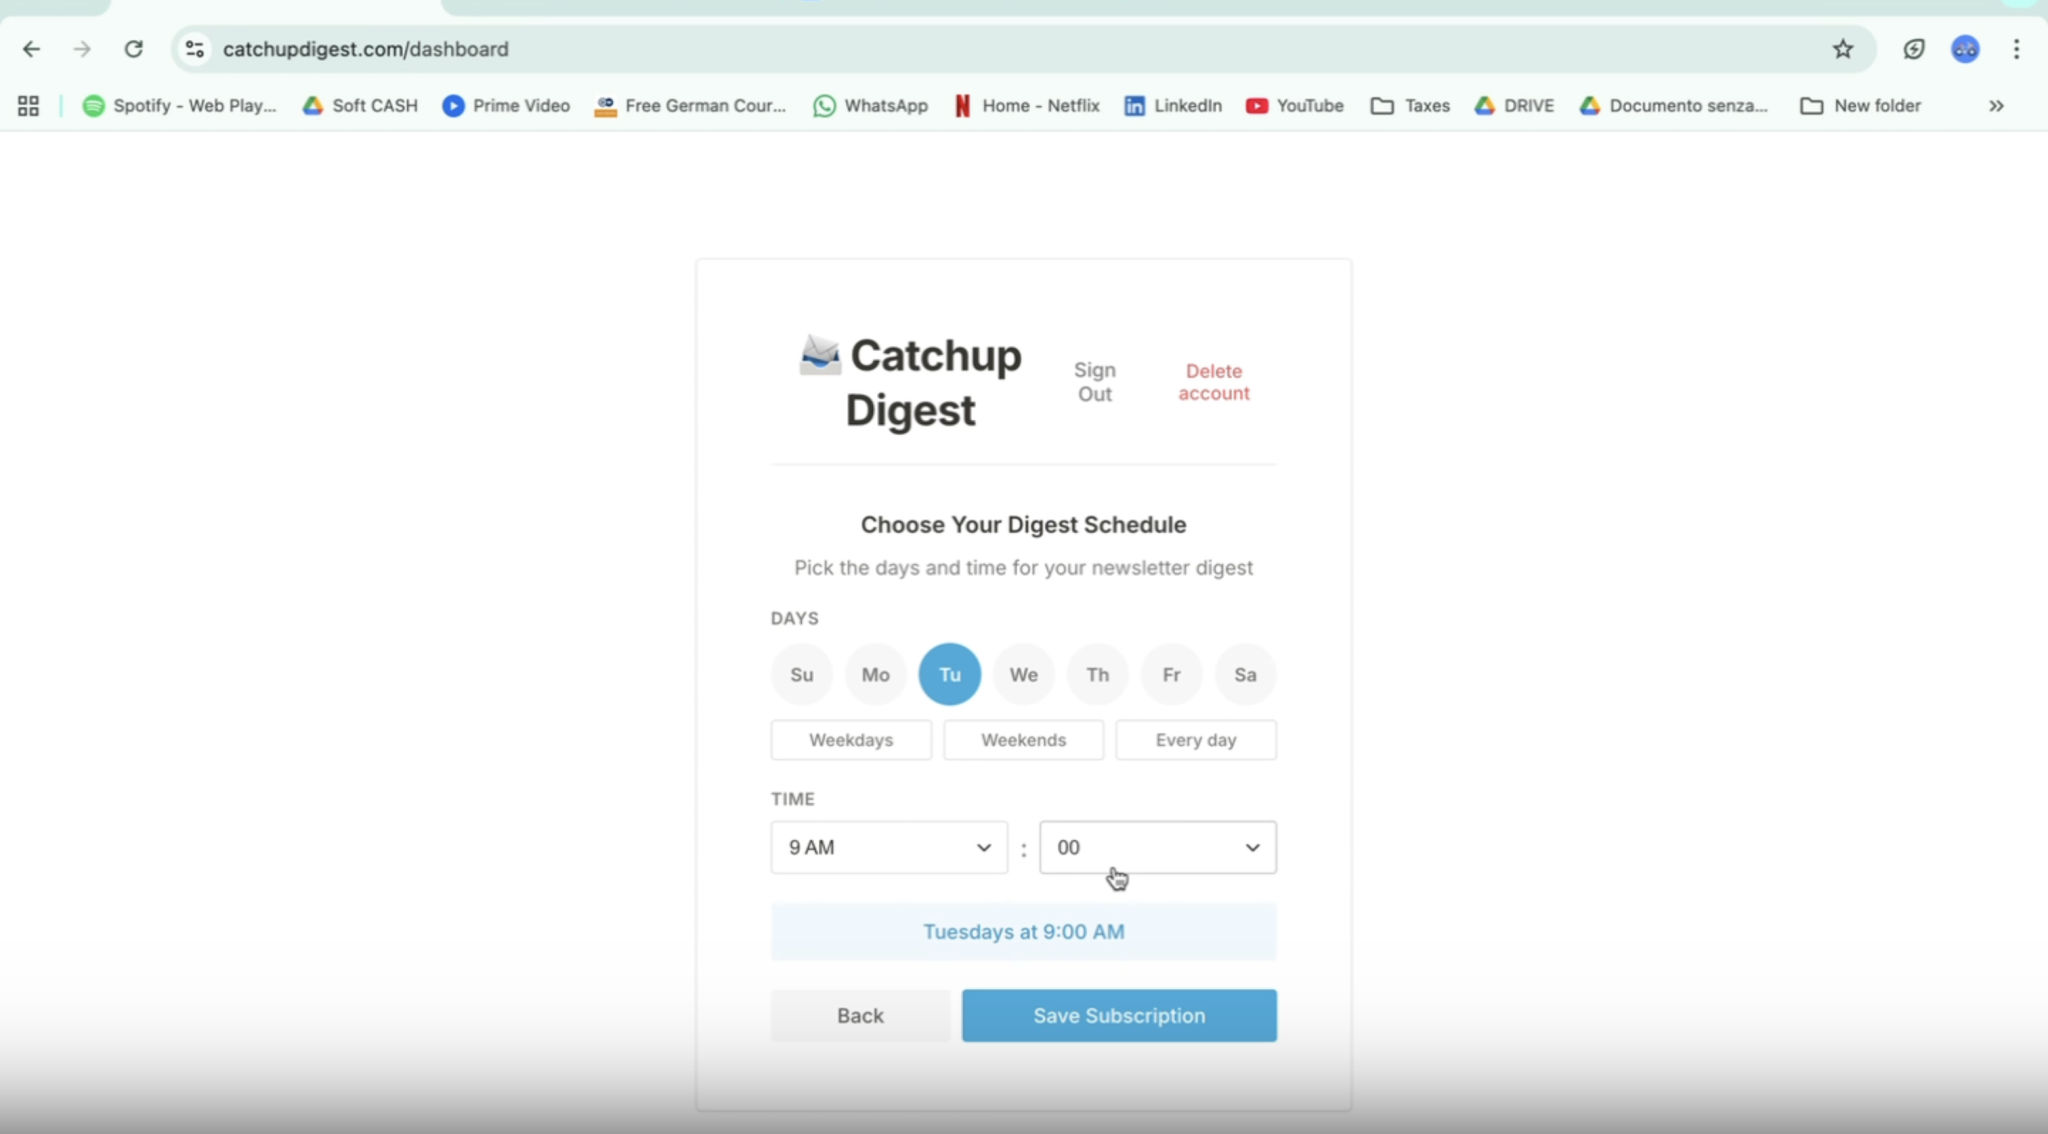Open the Documento senza... bookmark
This screenshot has height=1134, width=2048.
[1674, 106]
